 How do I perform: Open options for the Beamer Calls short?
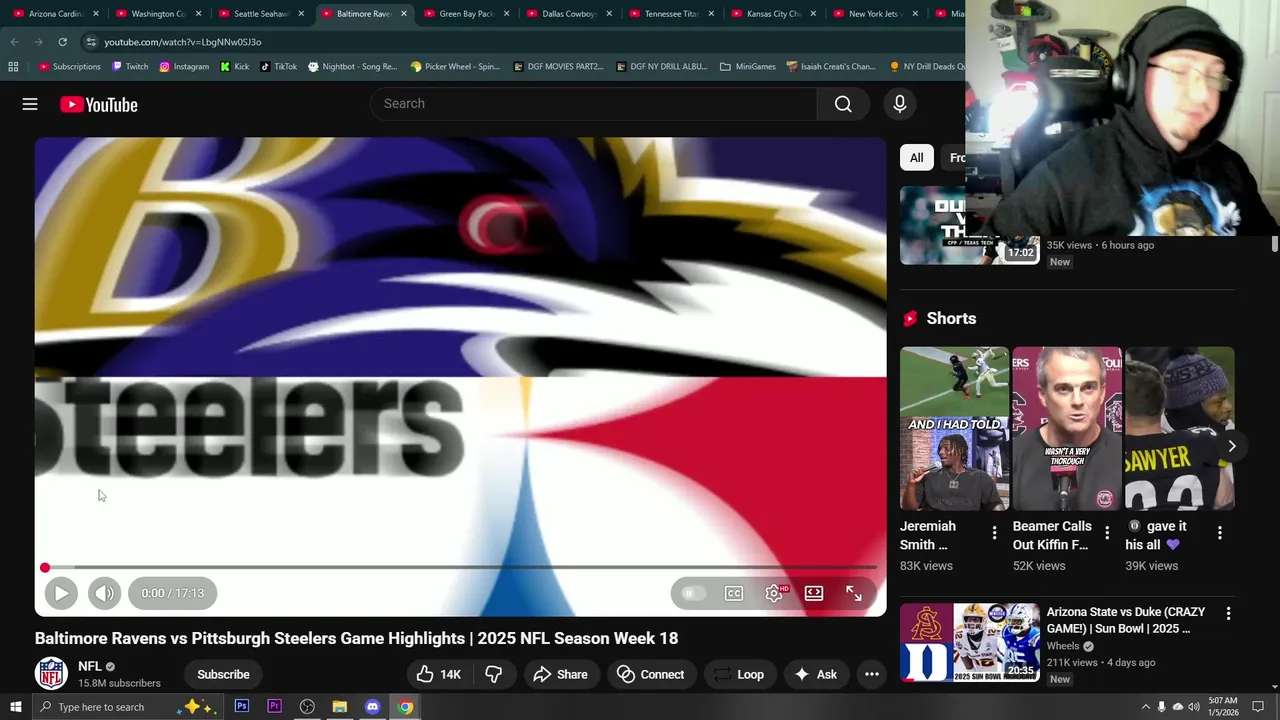point(1107,534)
